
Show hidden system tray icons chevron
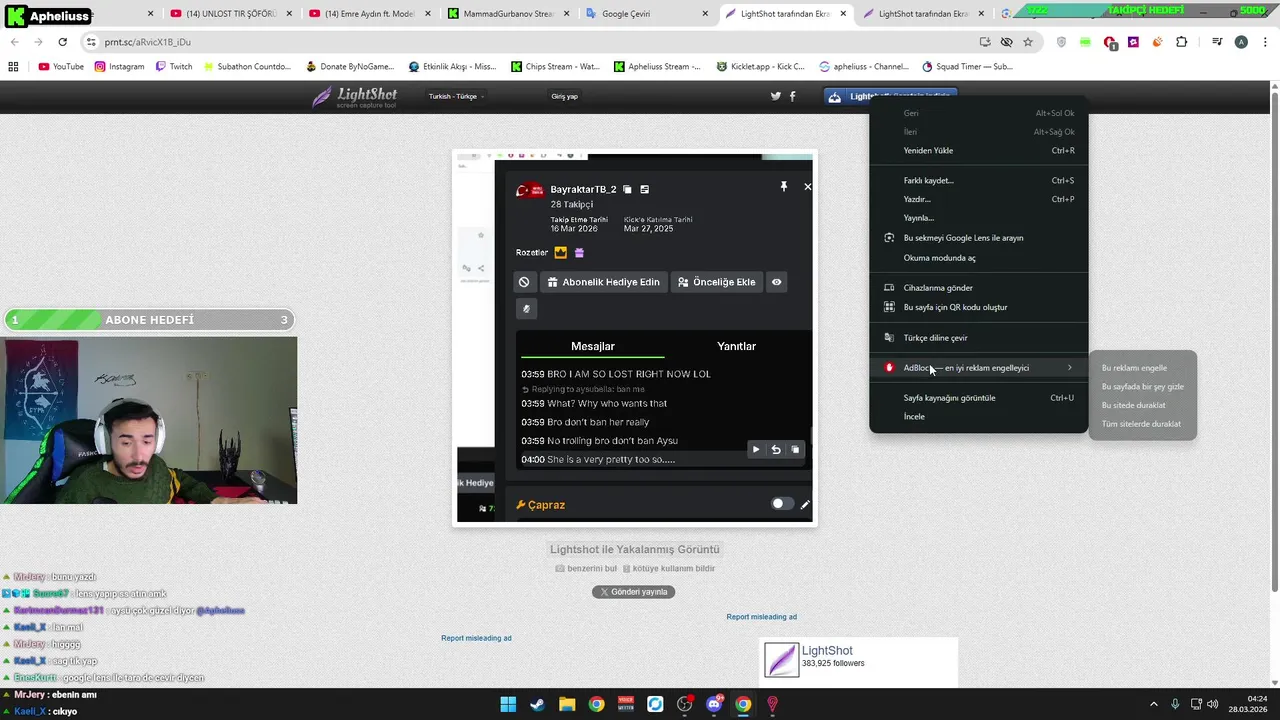click(x=1153, y=704)
